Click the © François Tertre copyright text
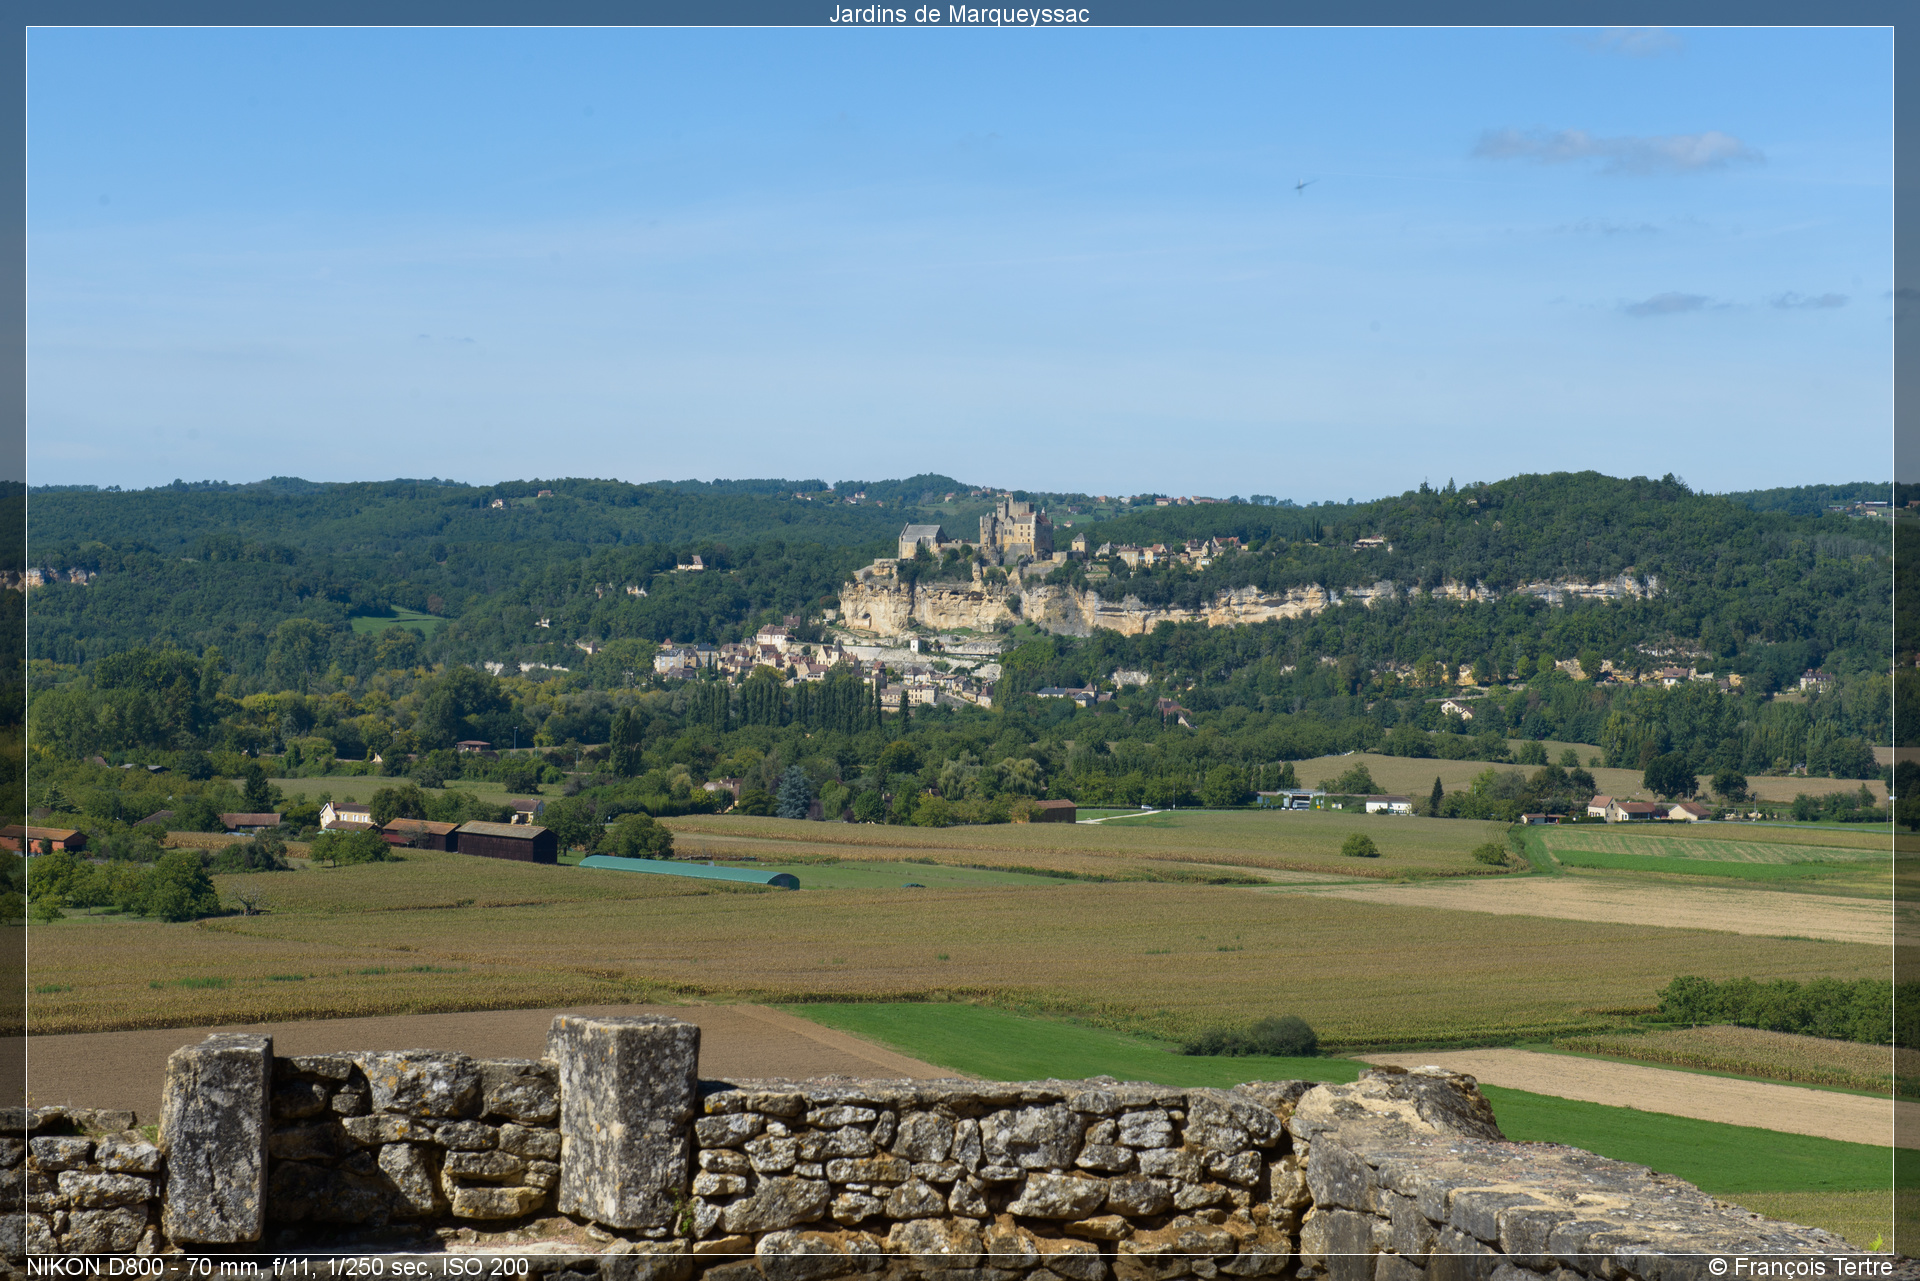Viewport: 1920px width, 1281px height. pos(1800,1267)
